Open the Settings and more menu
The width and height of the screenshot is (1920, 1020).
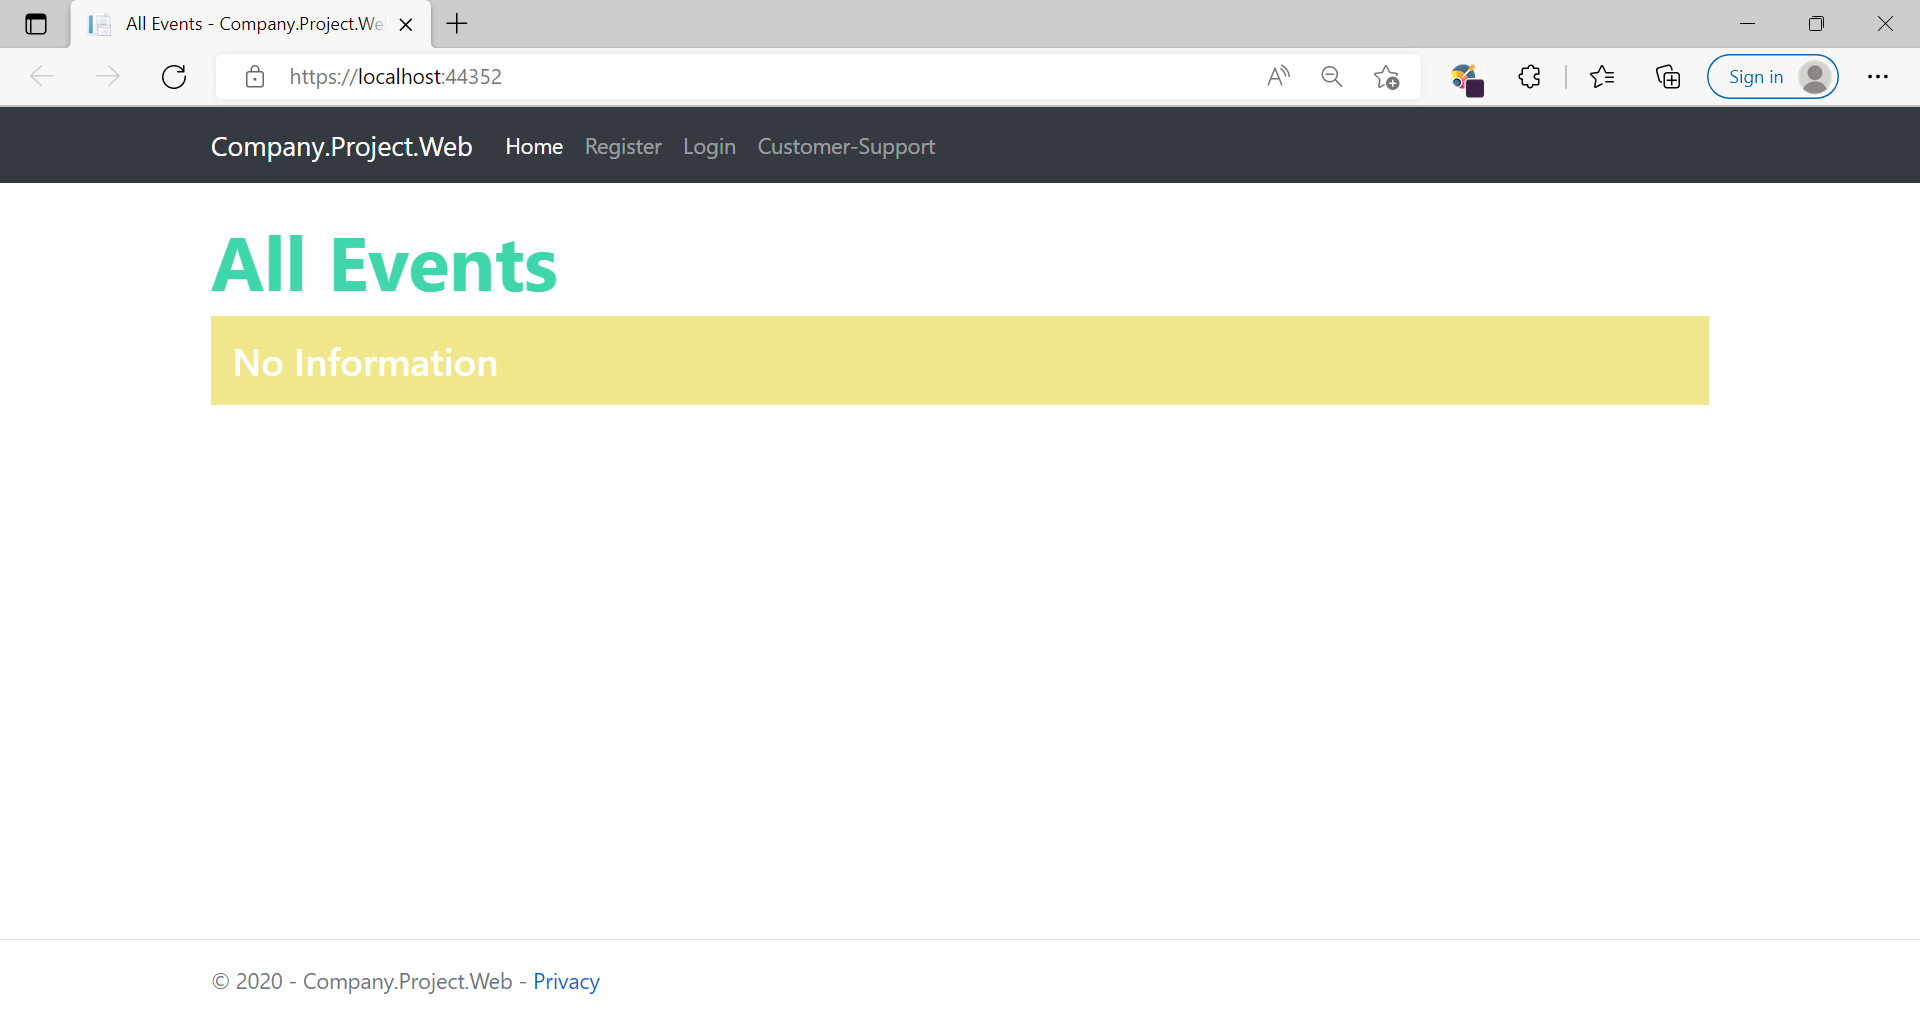tap(1879, 76)
